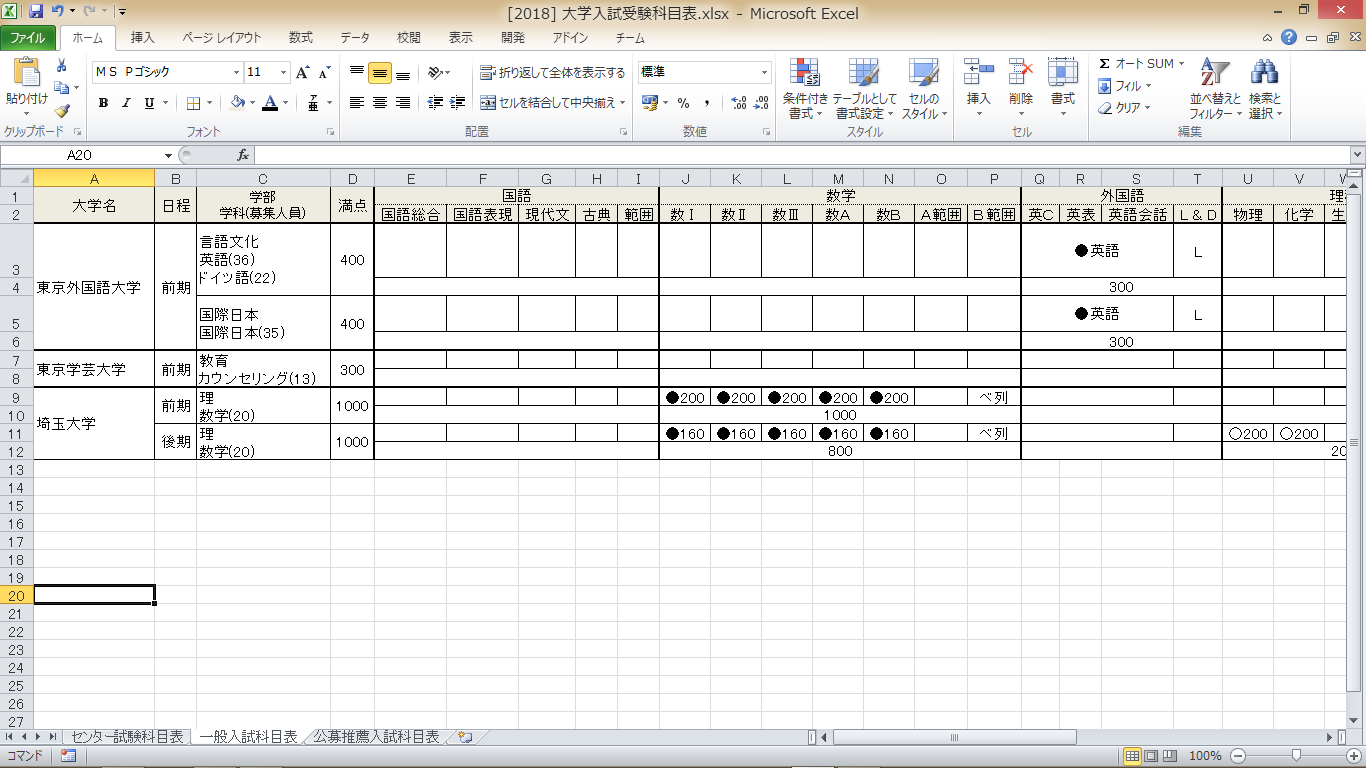Switch to センター試験科目表 sheet tab

click(x=126, y=737)
